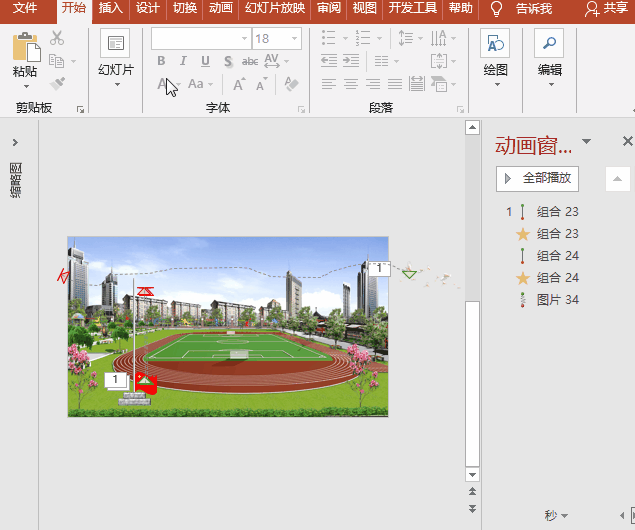Toggle Italic formatting

click(183, 61)
